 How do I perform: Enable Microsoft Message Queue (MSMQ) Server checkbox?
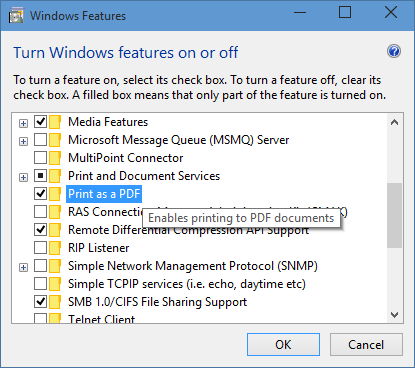(41, 140)
